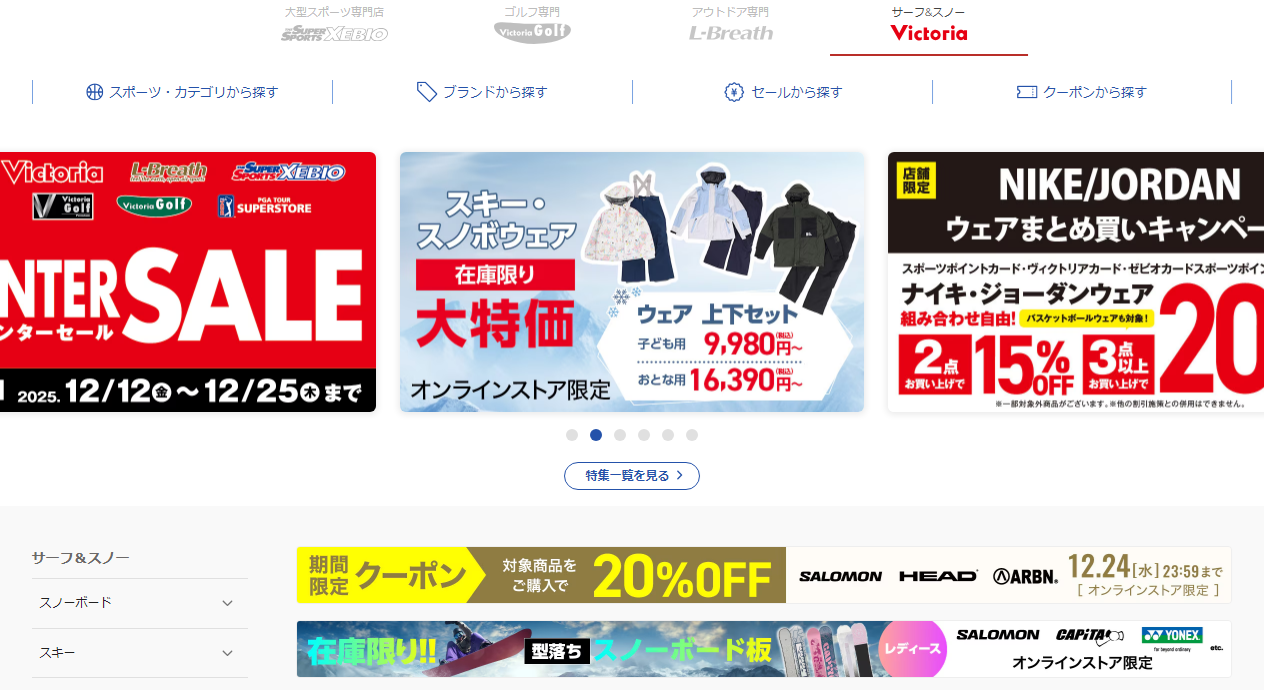The height and width of the screenshot is (690, 1264).
Task: Open the NIKE/JORDAN campaign banner
Action: coord(1076,282)
